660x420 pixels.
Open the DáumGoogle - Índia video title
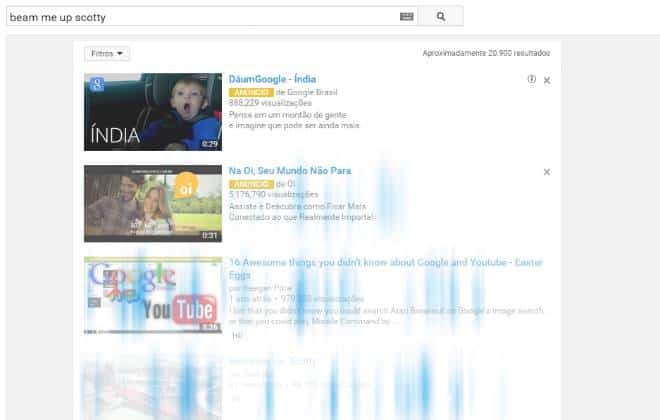point(272,79)
